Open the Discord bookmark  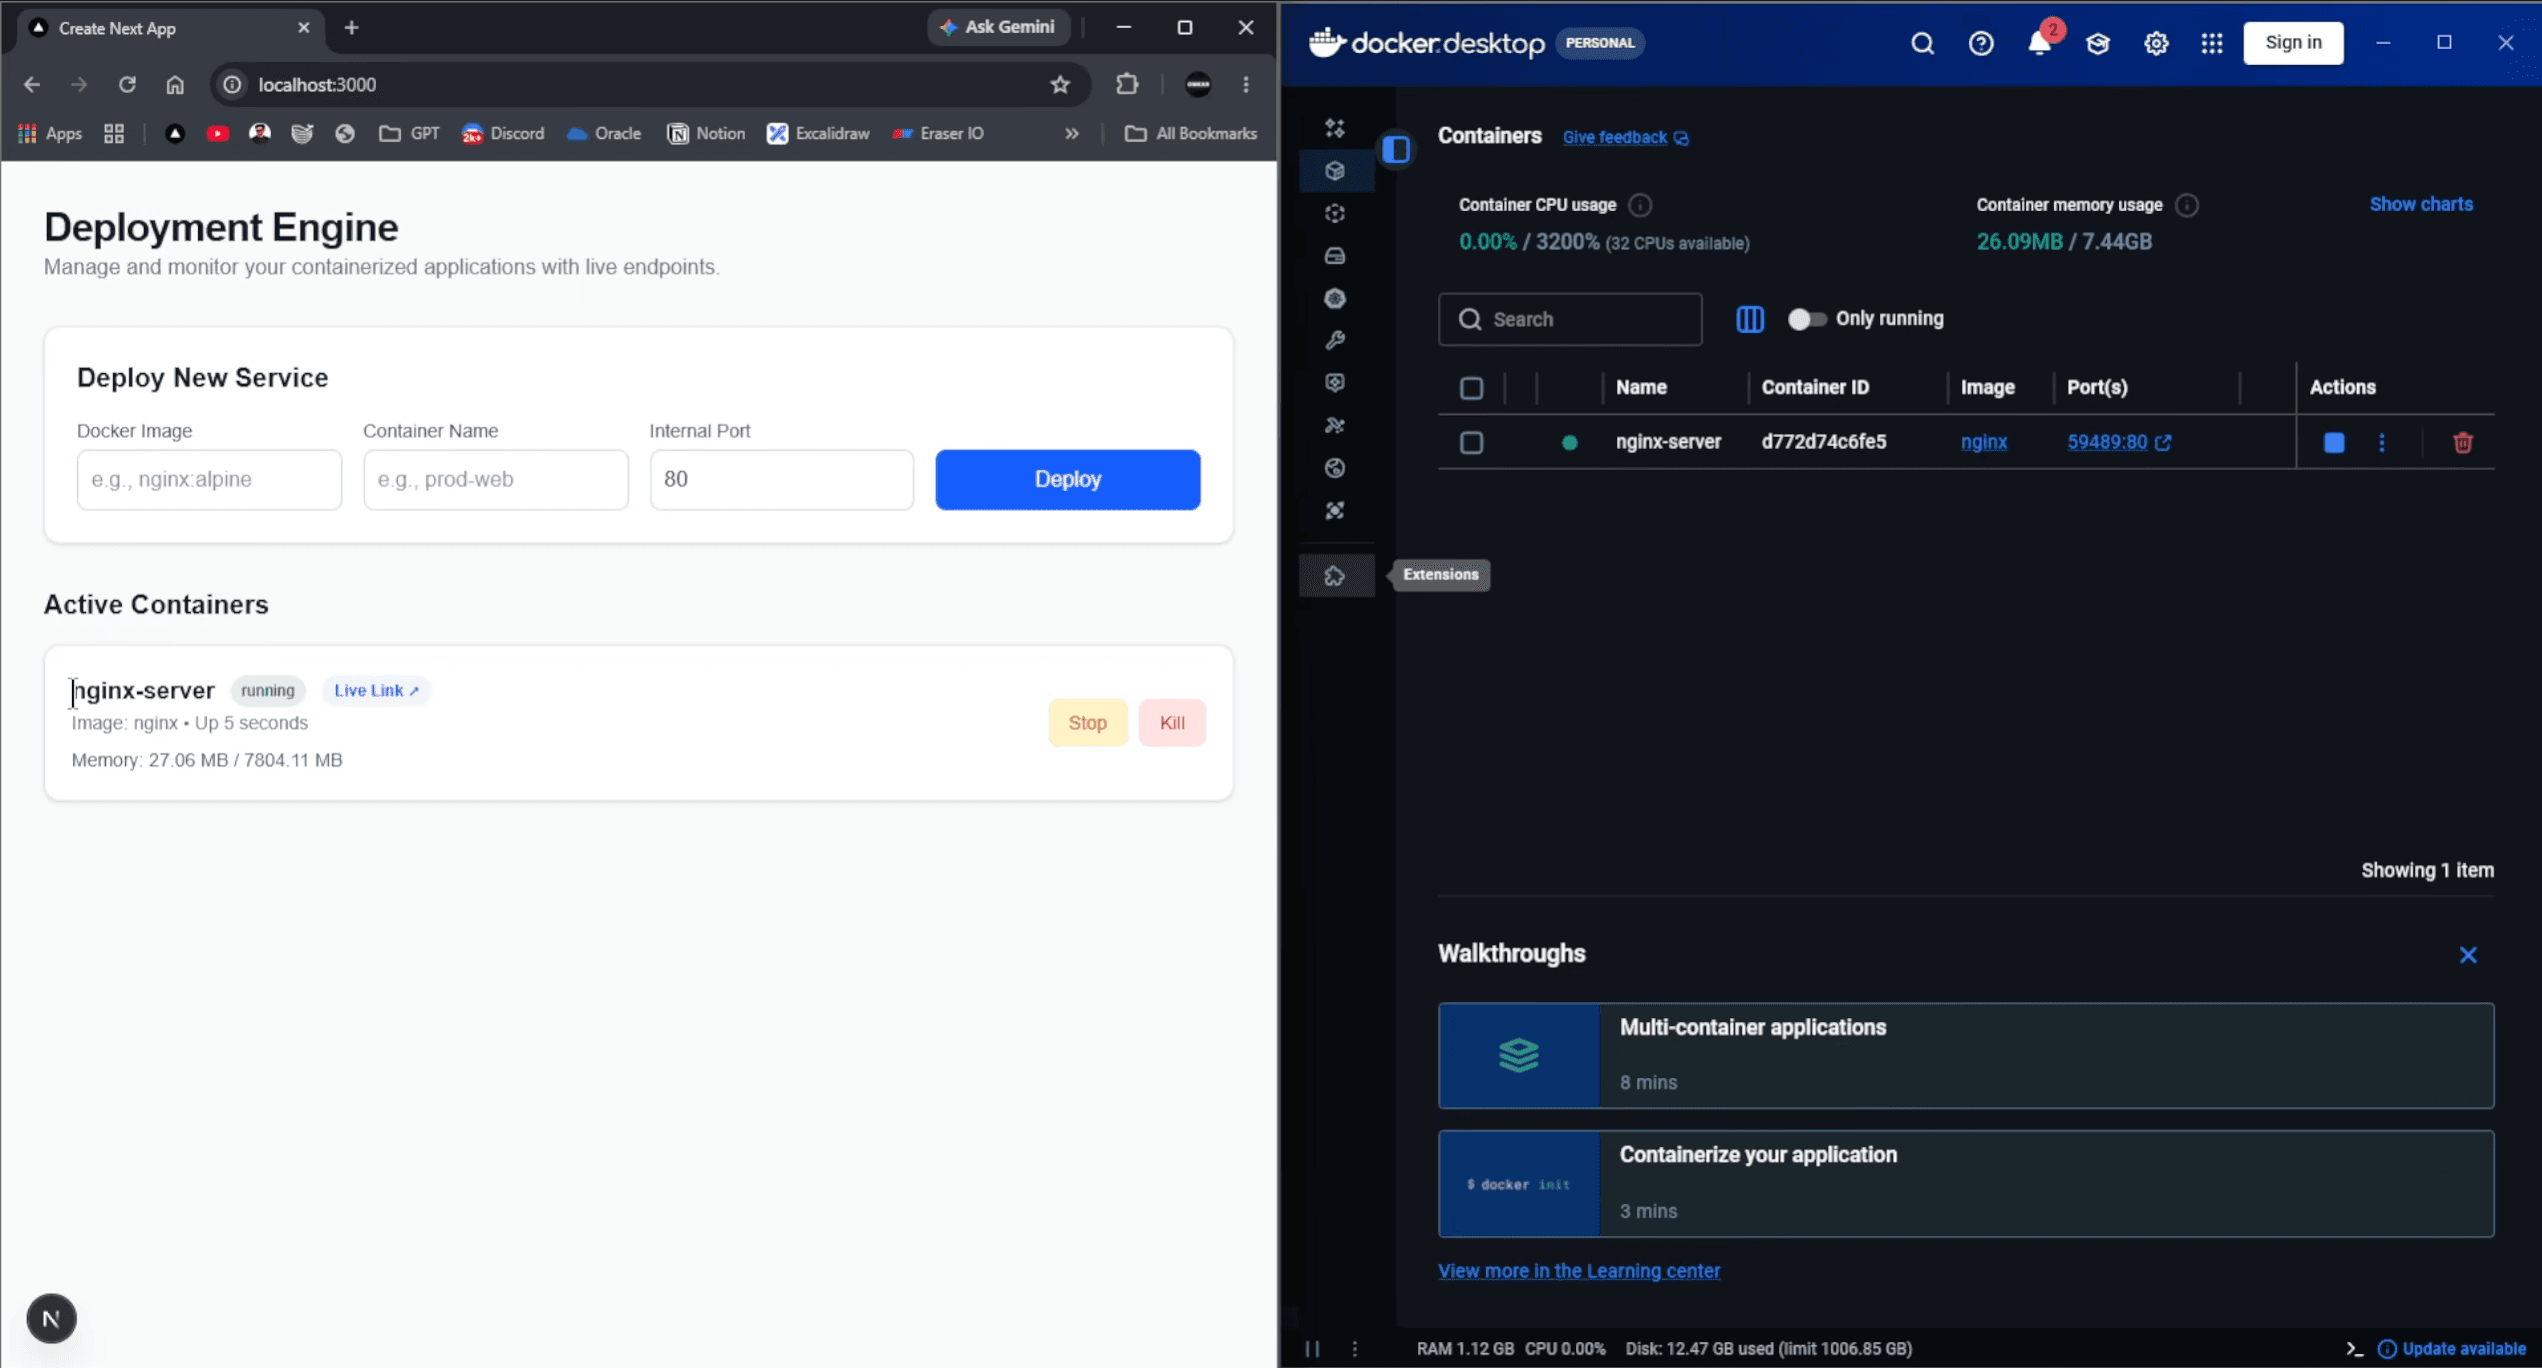click(503, 134)
